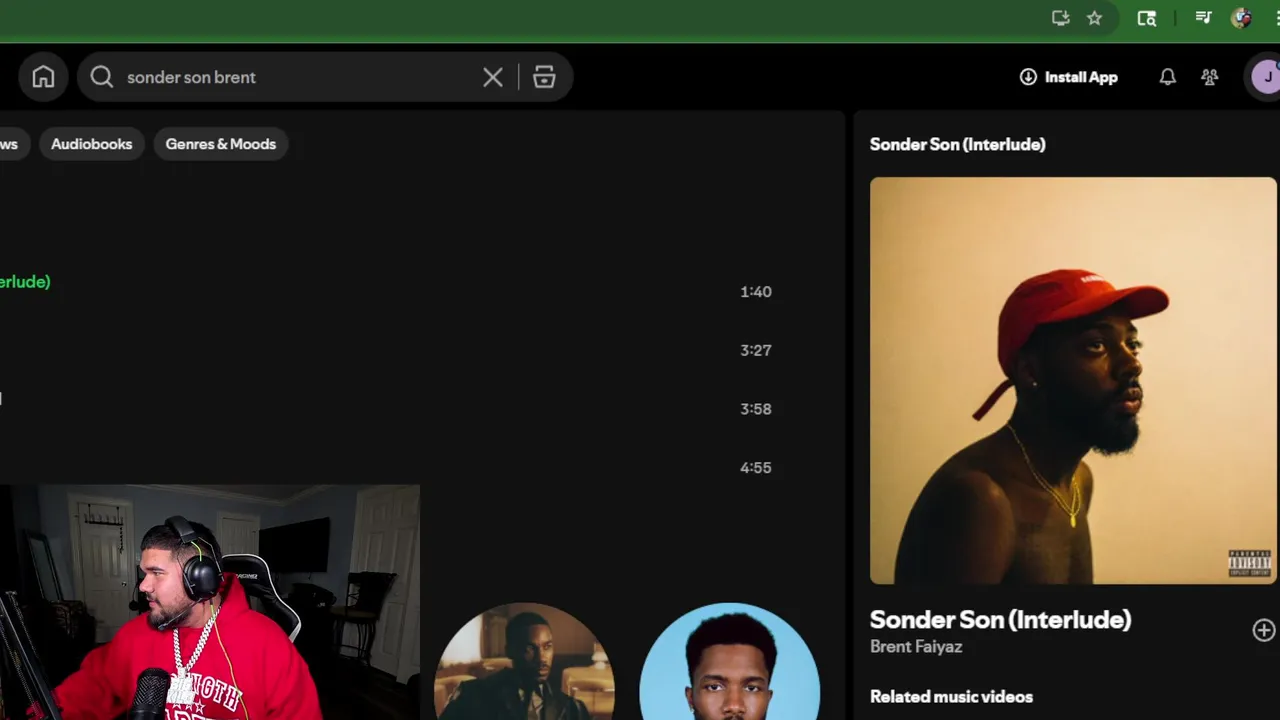Clear the search field with X
The width and height of the screenshot is (1280, 720).
(x=493, y=77)
